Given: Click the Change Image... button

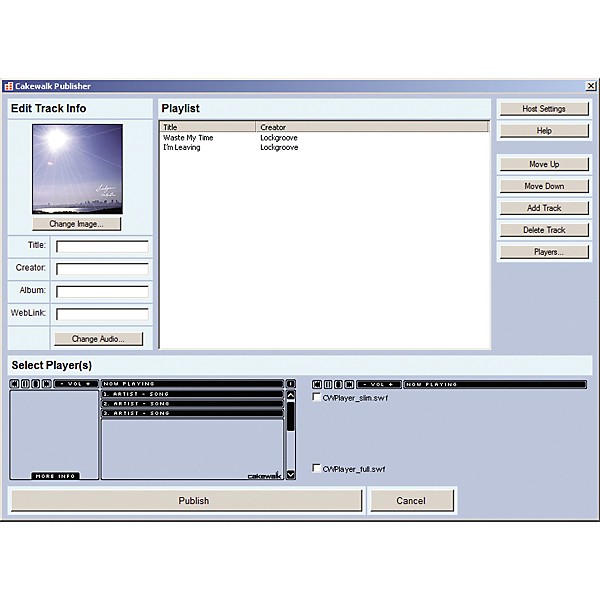Looking at the screenshot, I should click(x=77, y=224).
